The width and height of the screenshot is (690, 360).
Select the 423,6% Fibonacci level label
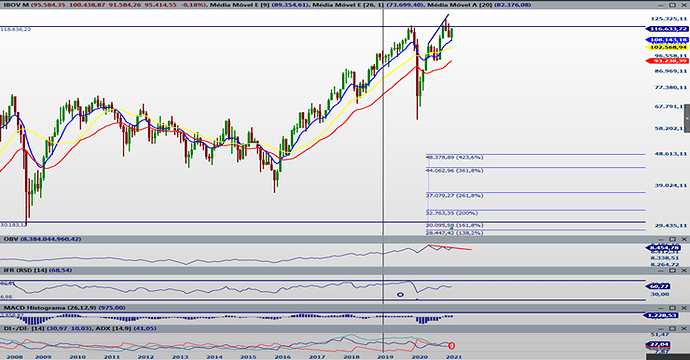coord(455,157)
